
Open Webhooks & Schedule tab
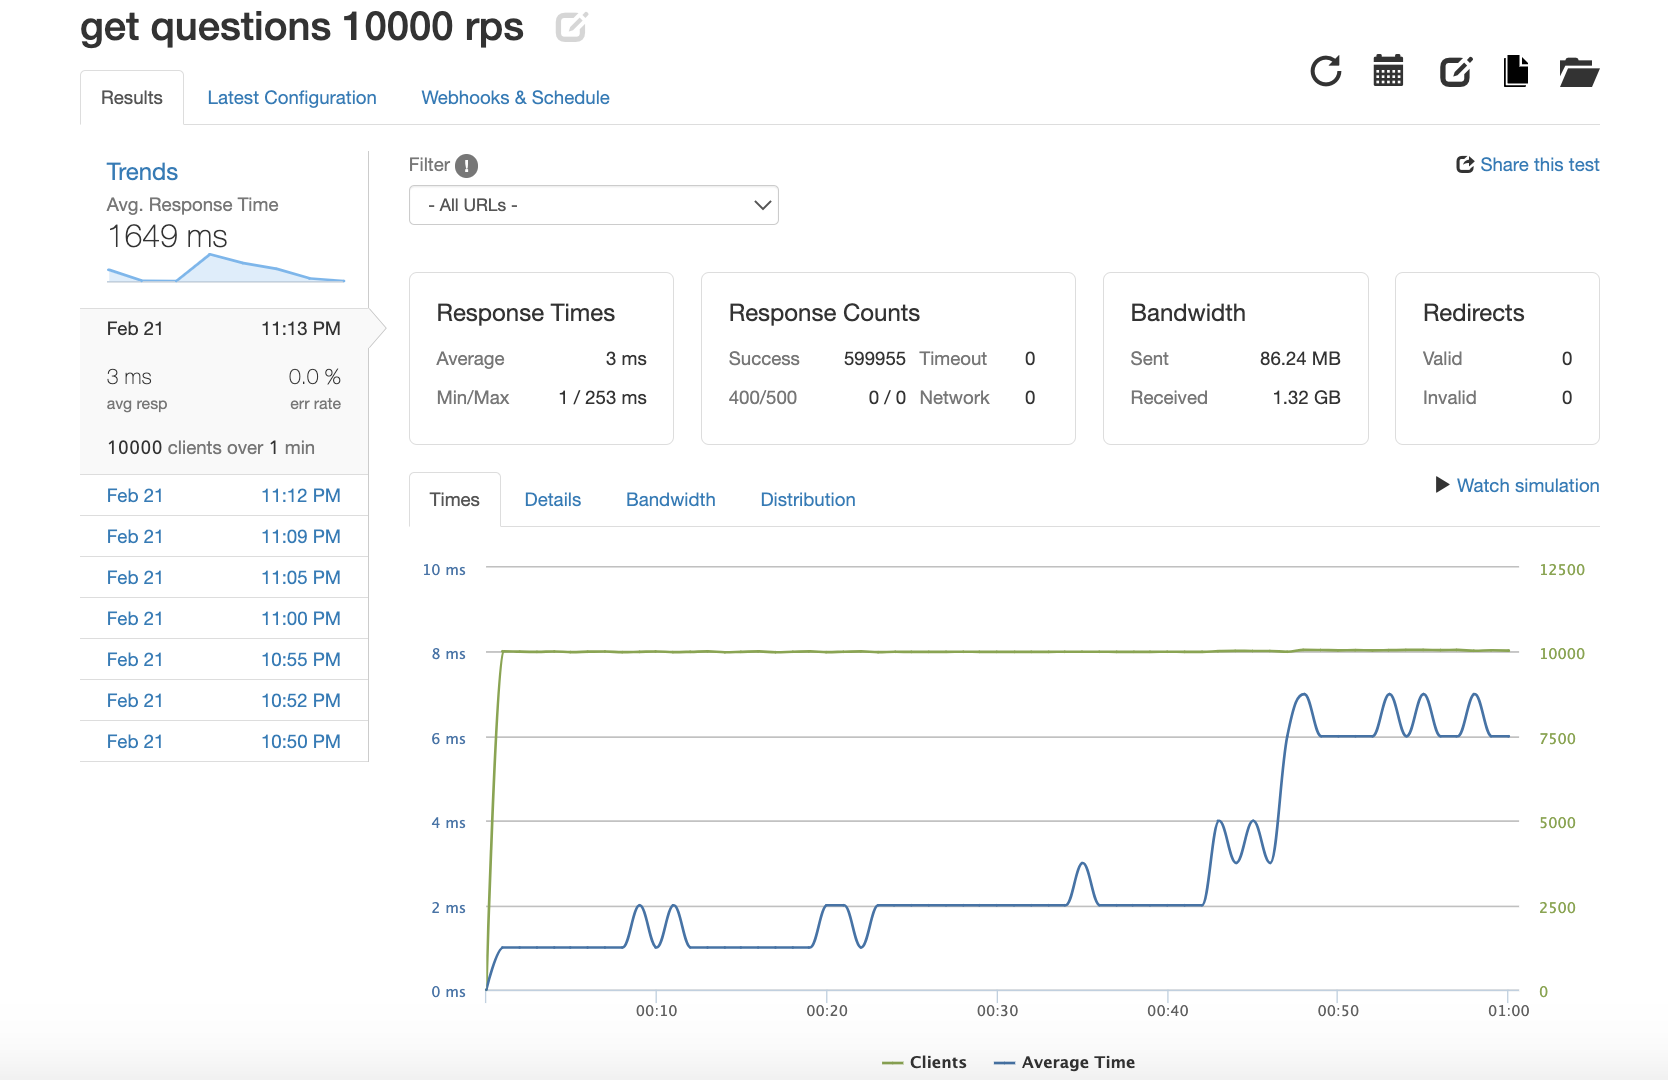tap(515, 98)
